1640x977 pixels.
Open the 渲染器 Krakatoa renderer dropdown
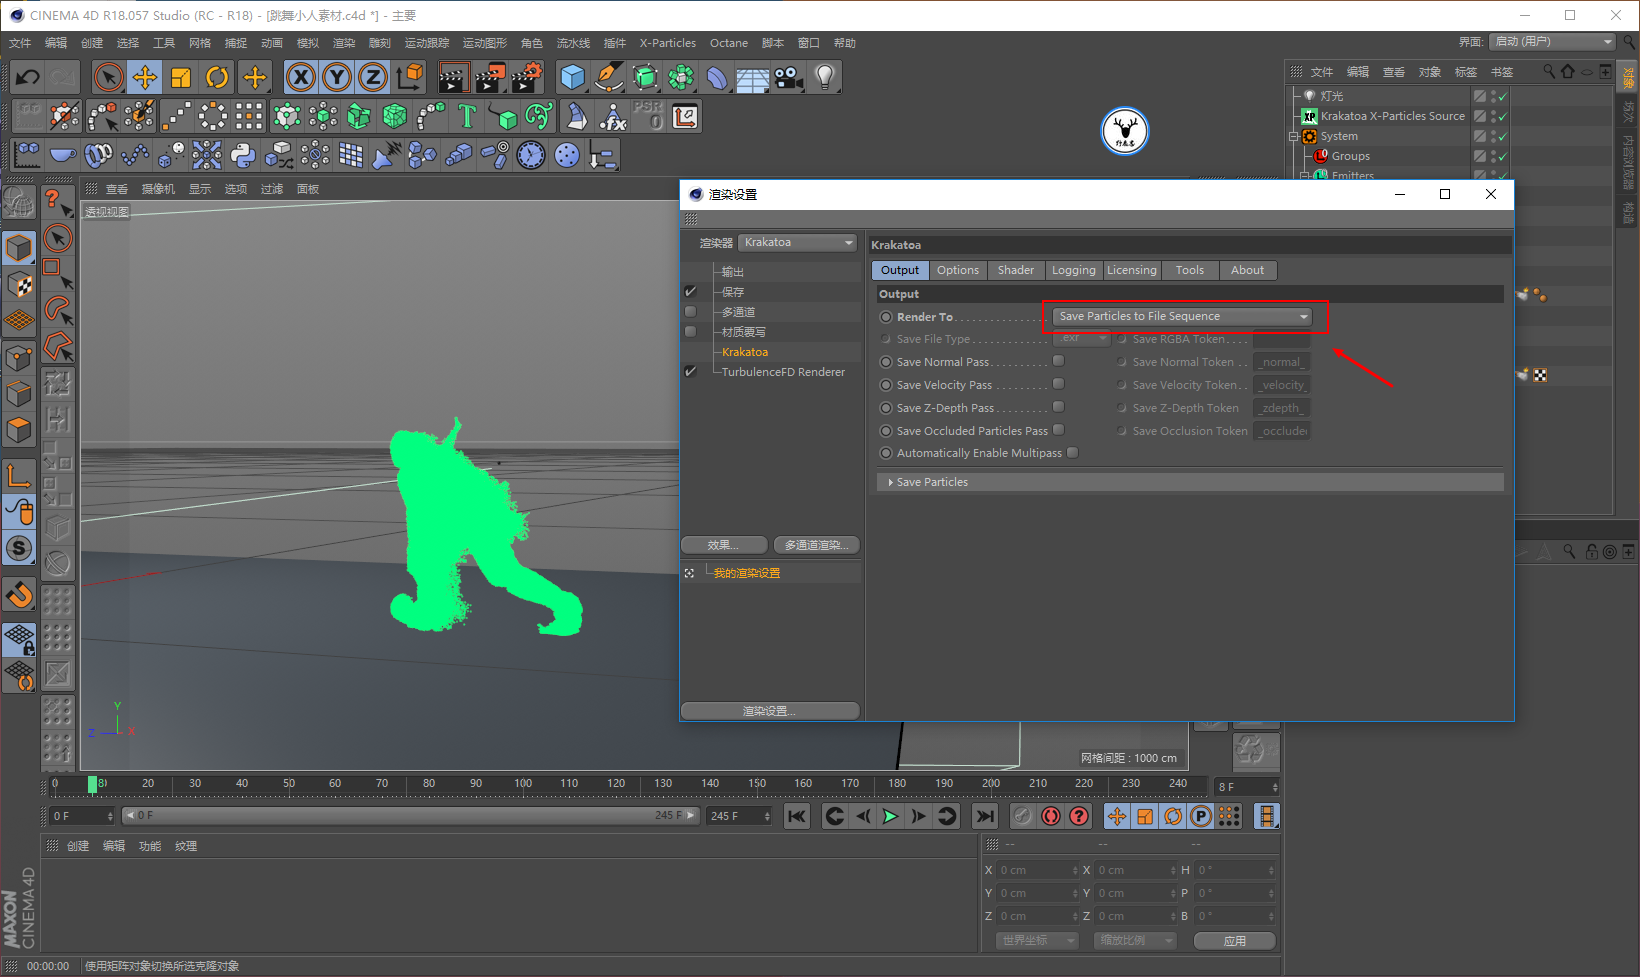(798, 243)
